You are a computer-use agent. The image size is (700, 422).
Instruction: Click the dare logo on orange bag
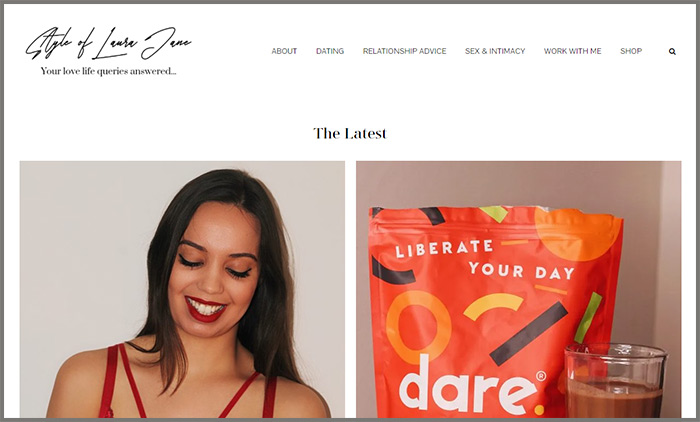click(471, 385)
